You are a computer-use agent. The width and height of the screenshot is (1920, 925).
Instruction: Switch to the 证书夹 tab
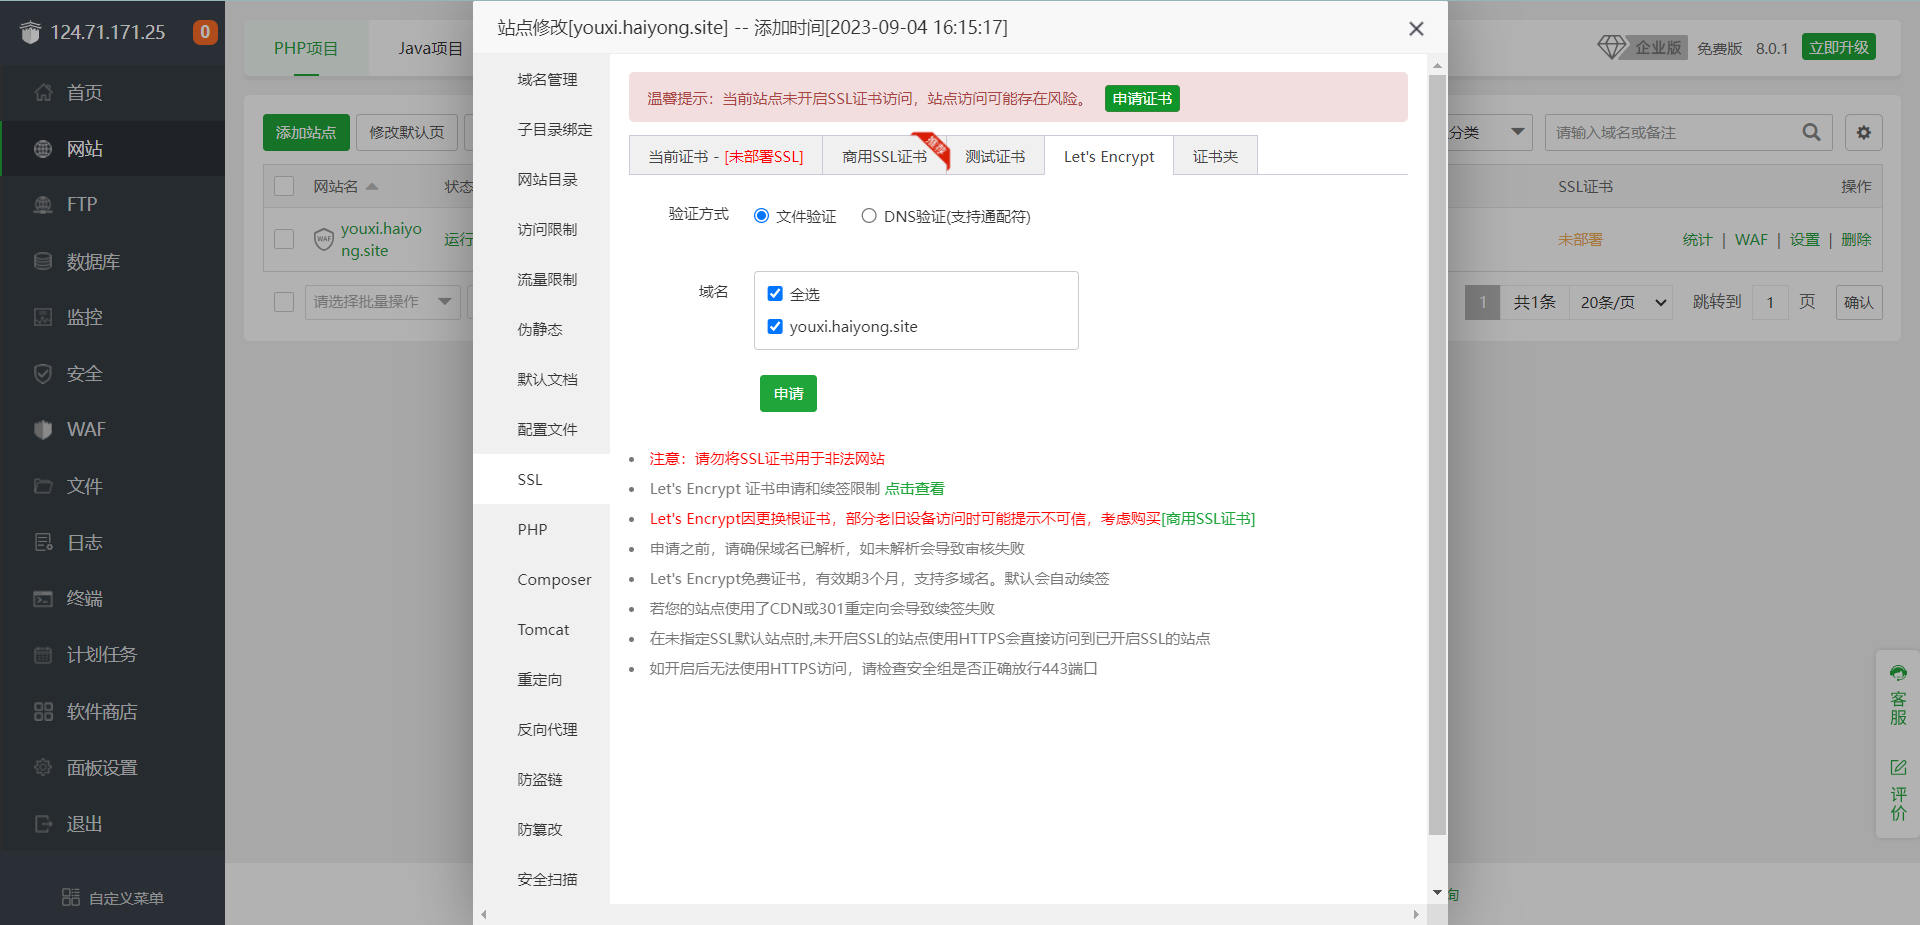tap(1215, 156)
